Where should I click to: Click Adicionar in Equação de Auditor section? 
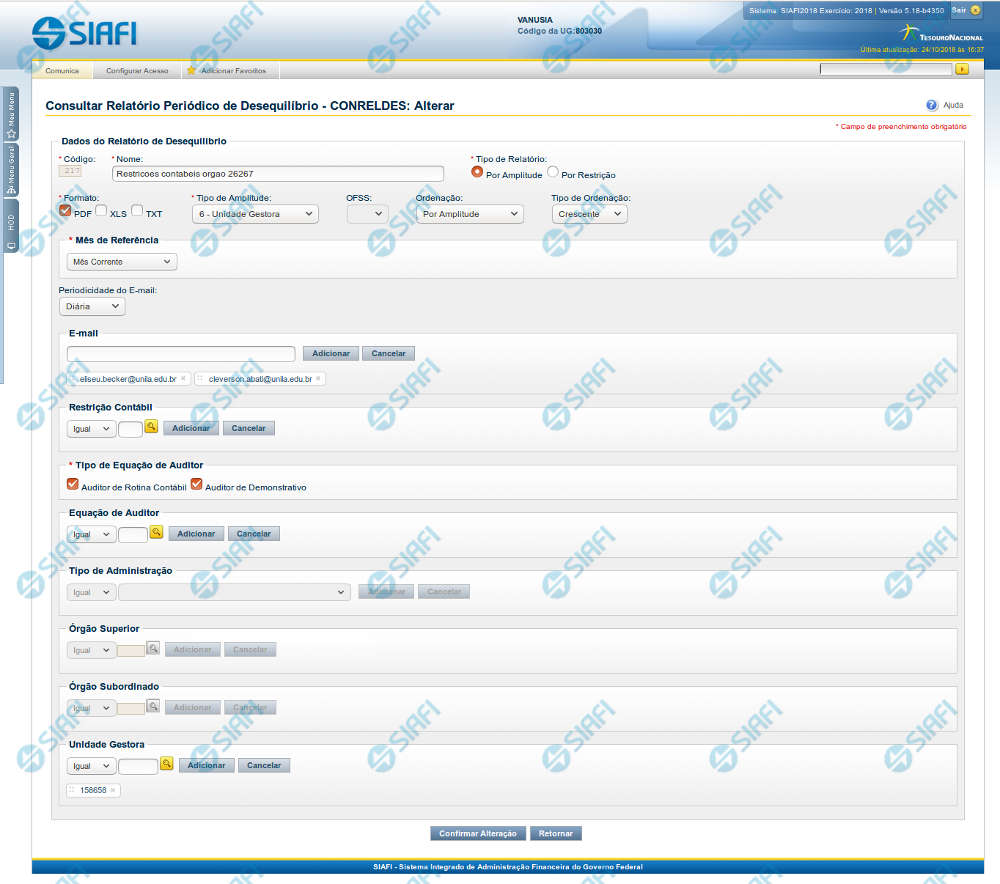point(196,534)
